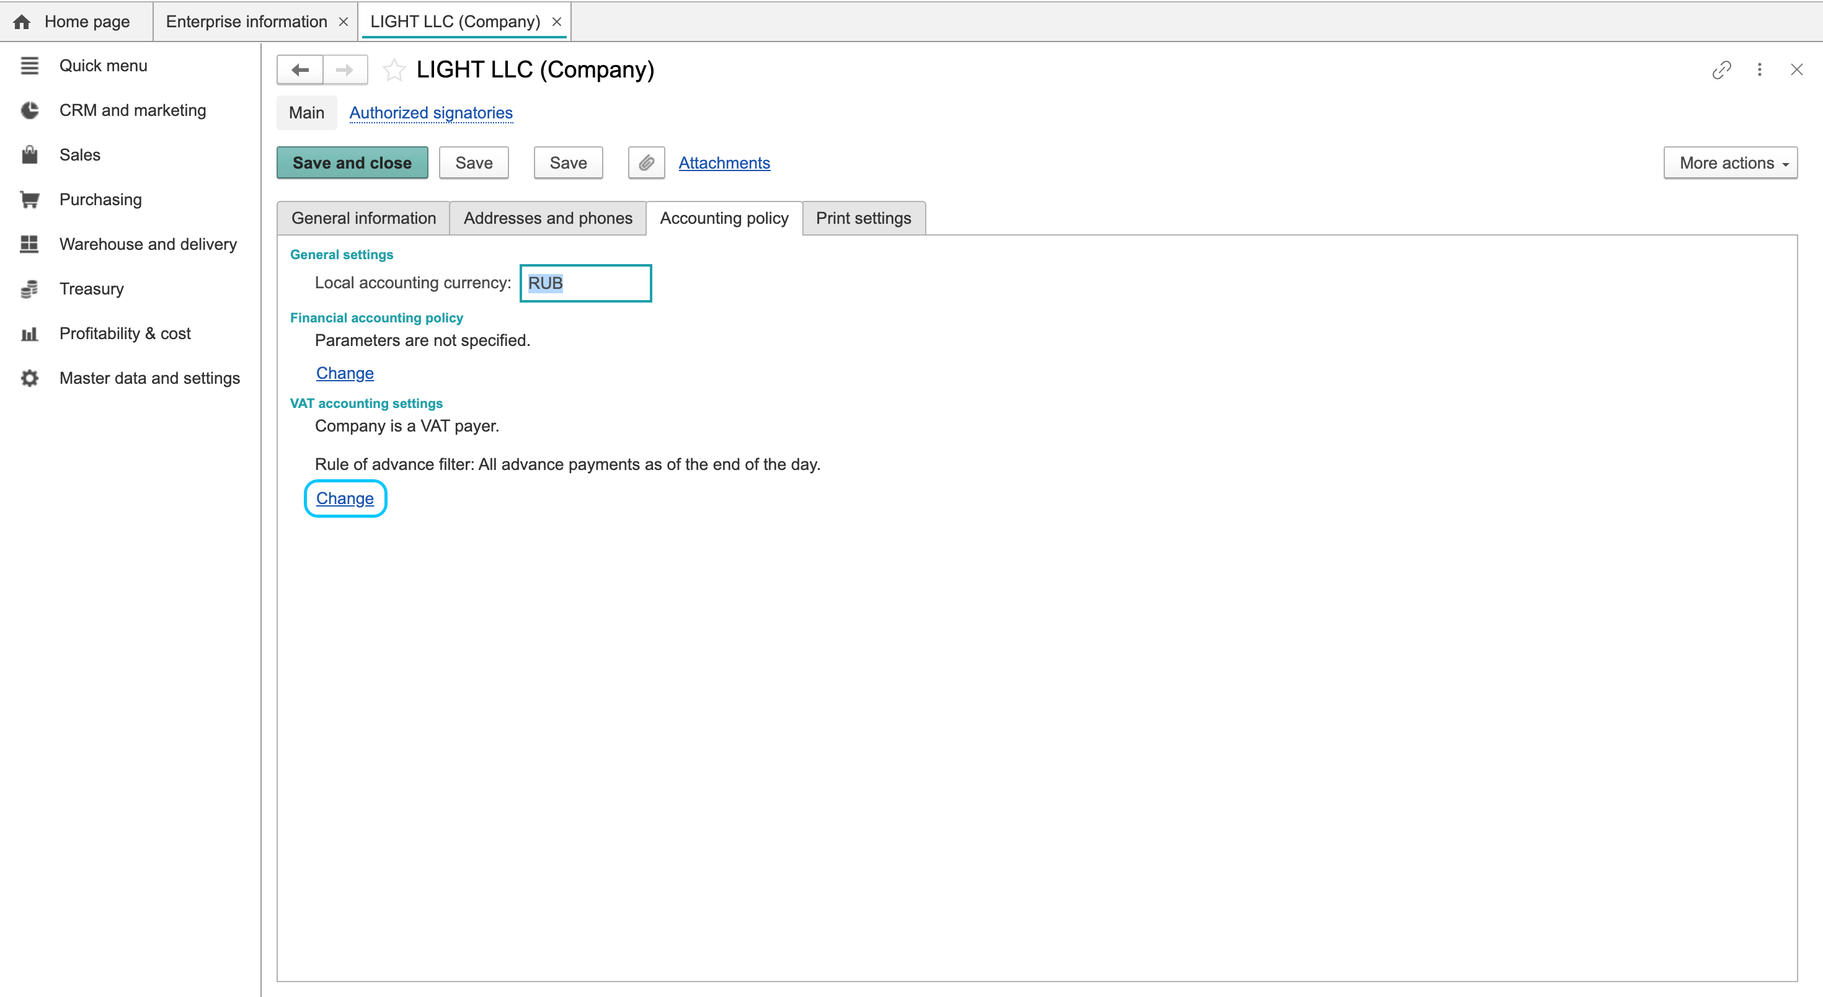Expand the More actions dropdown

click(x=1731, y=163)
